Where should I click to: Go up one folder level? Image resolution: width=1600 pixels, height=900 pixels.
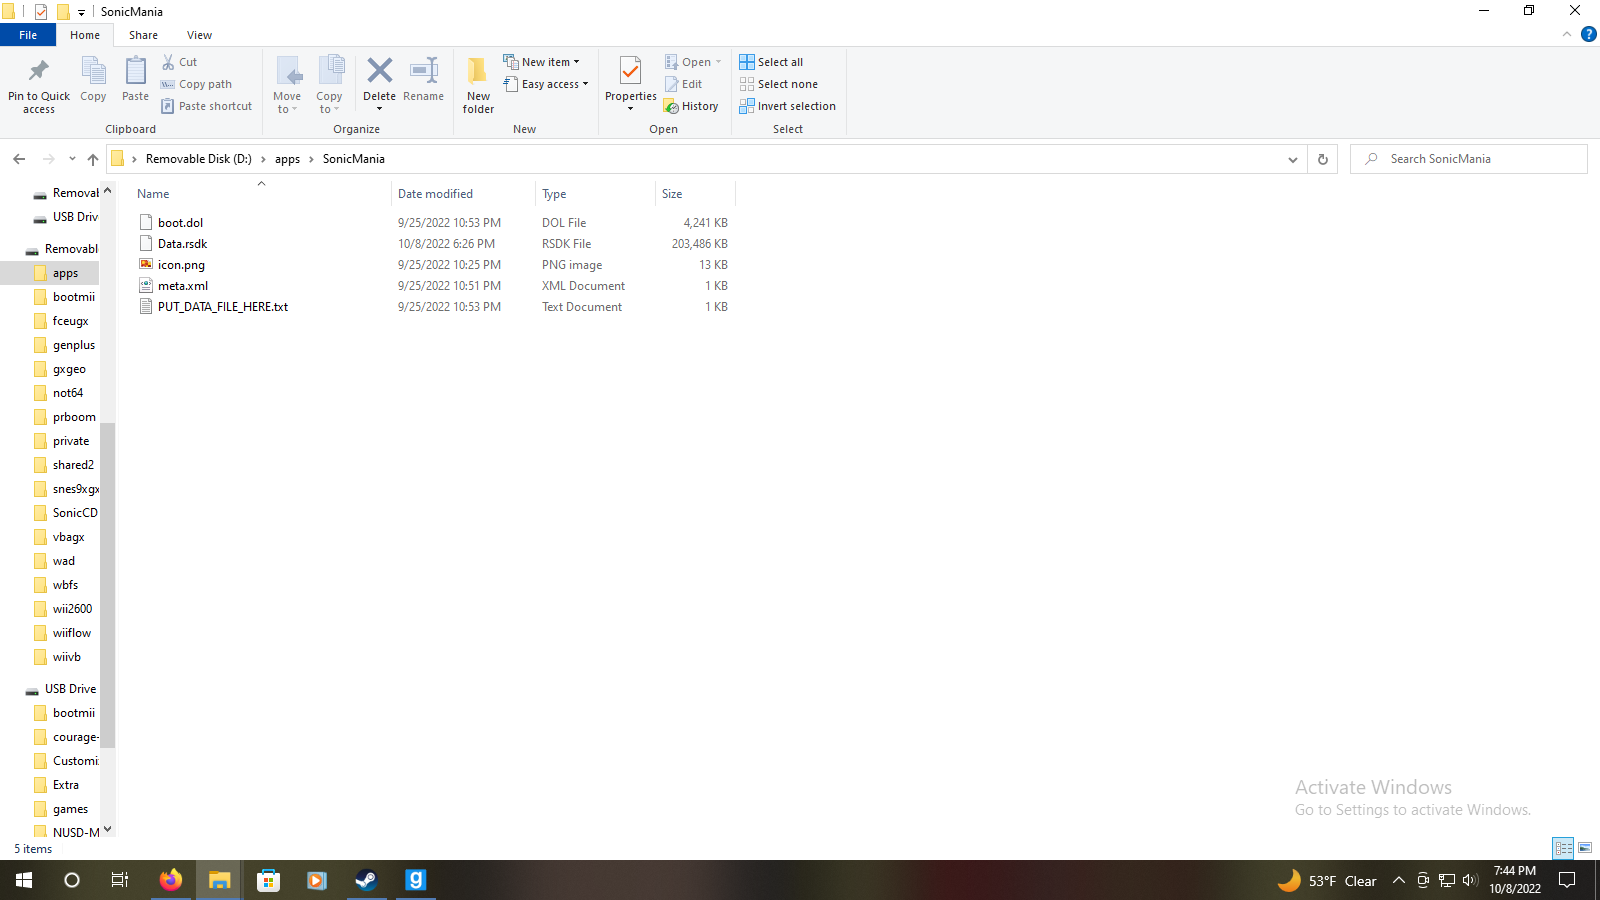[93, 159]
